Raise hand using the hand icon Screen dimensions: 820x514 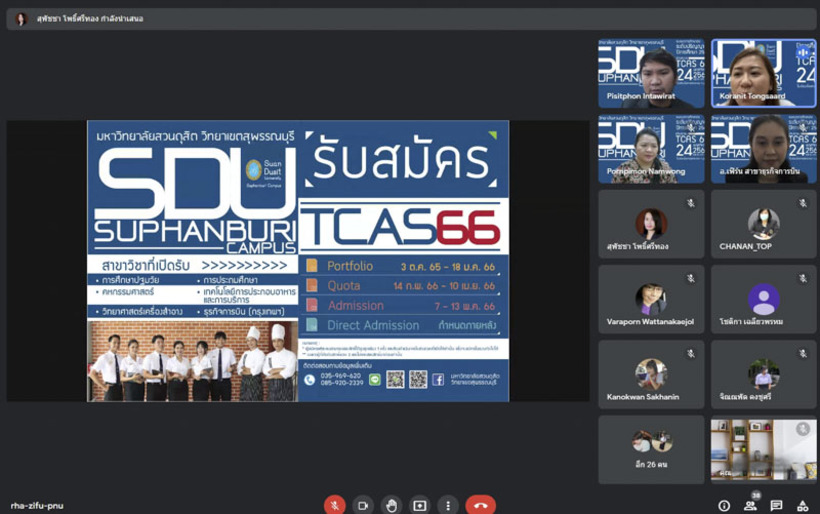tap(391, 505)
